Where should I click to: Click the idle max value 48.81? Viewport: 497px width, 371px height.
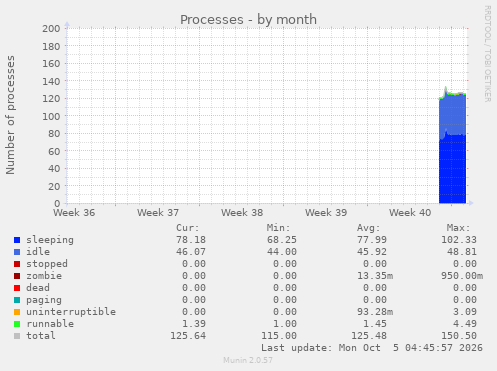(x=462, y=252)
